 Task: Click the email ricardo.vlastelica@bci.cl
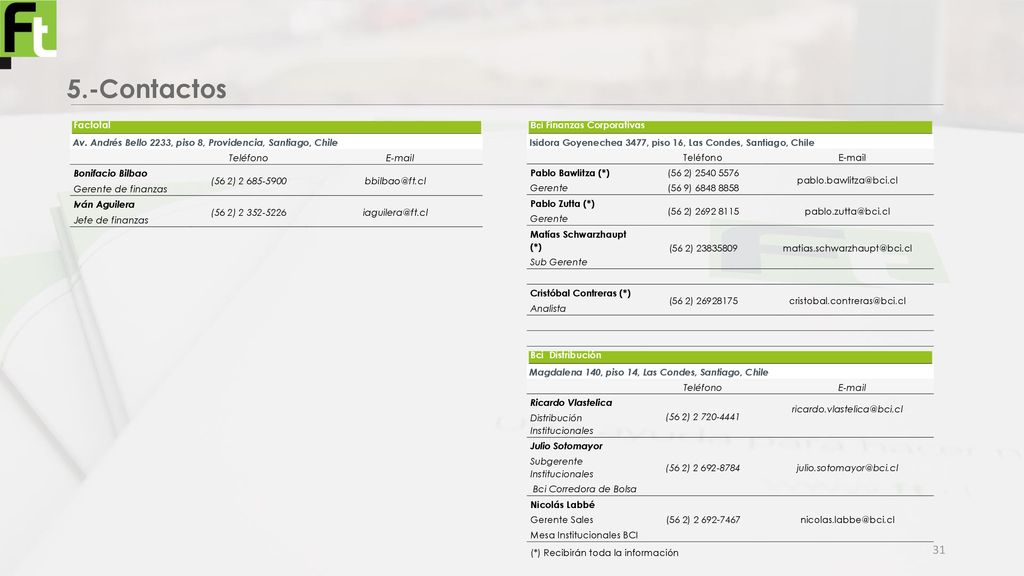(x=847, y=409)
